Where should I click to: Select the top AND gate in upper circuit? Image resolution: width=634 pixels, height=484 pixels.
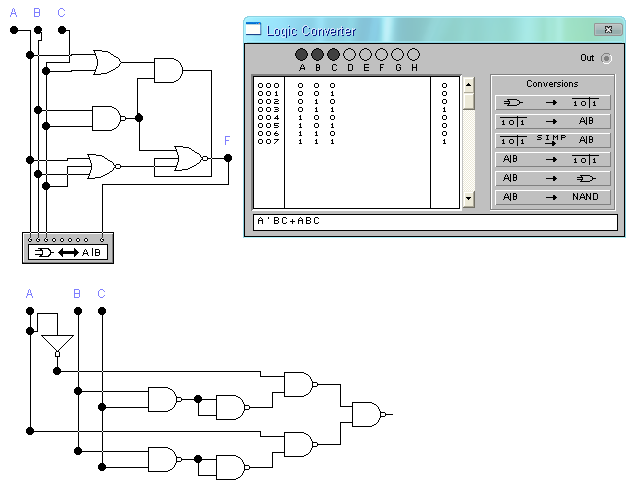168,71
